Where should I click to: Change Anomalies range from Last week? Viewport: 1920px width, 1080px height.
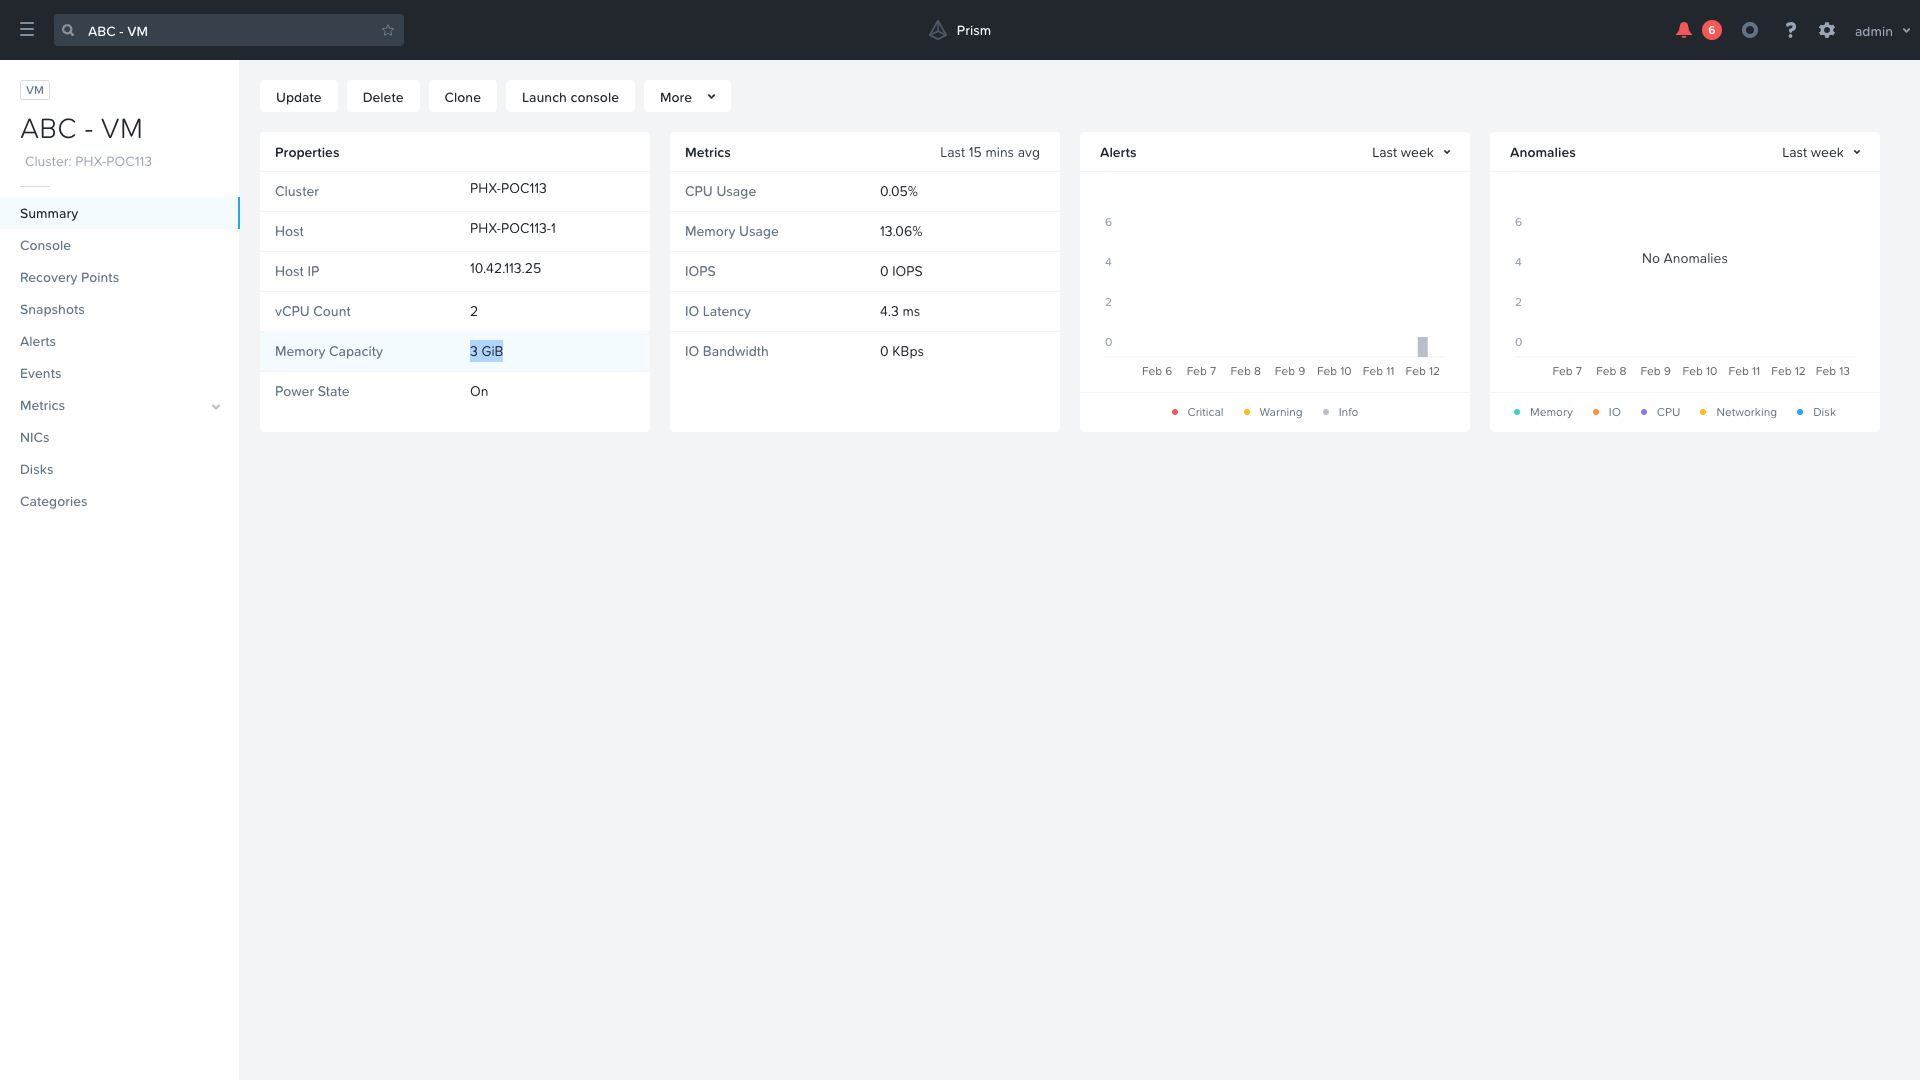pyautogui.click(x=1821, y=152)
